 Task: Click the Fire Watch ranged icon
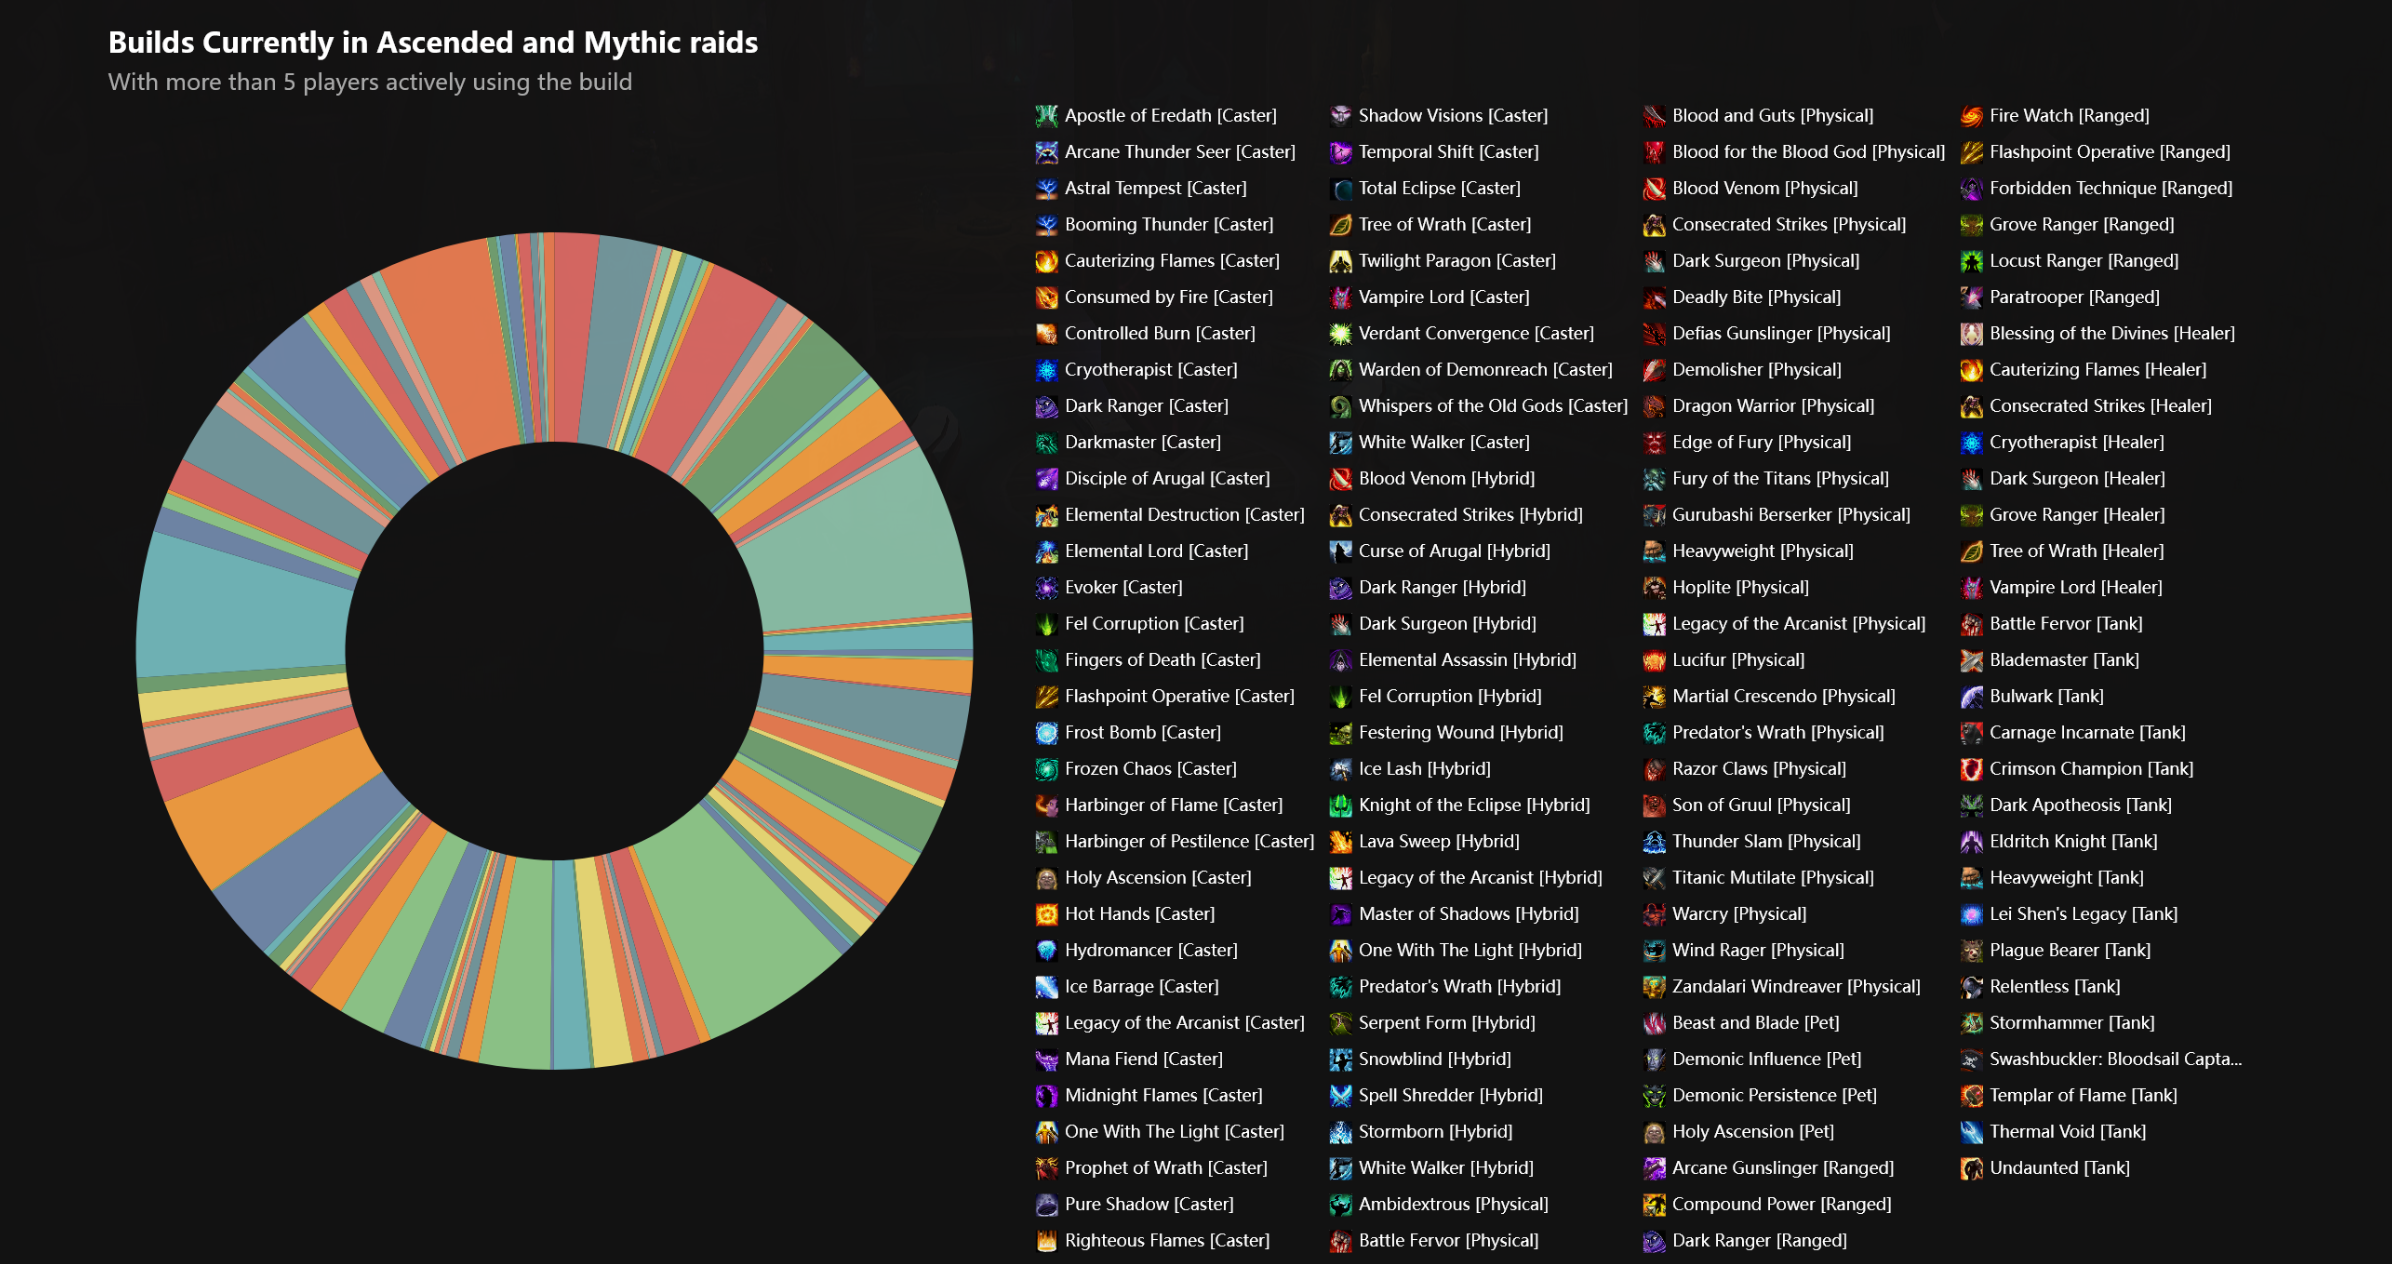tap(1971, 116)
